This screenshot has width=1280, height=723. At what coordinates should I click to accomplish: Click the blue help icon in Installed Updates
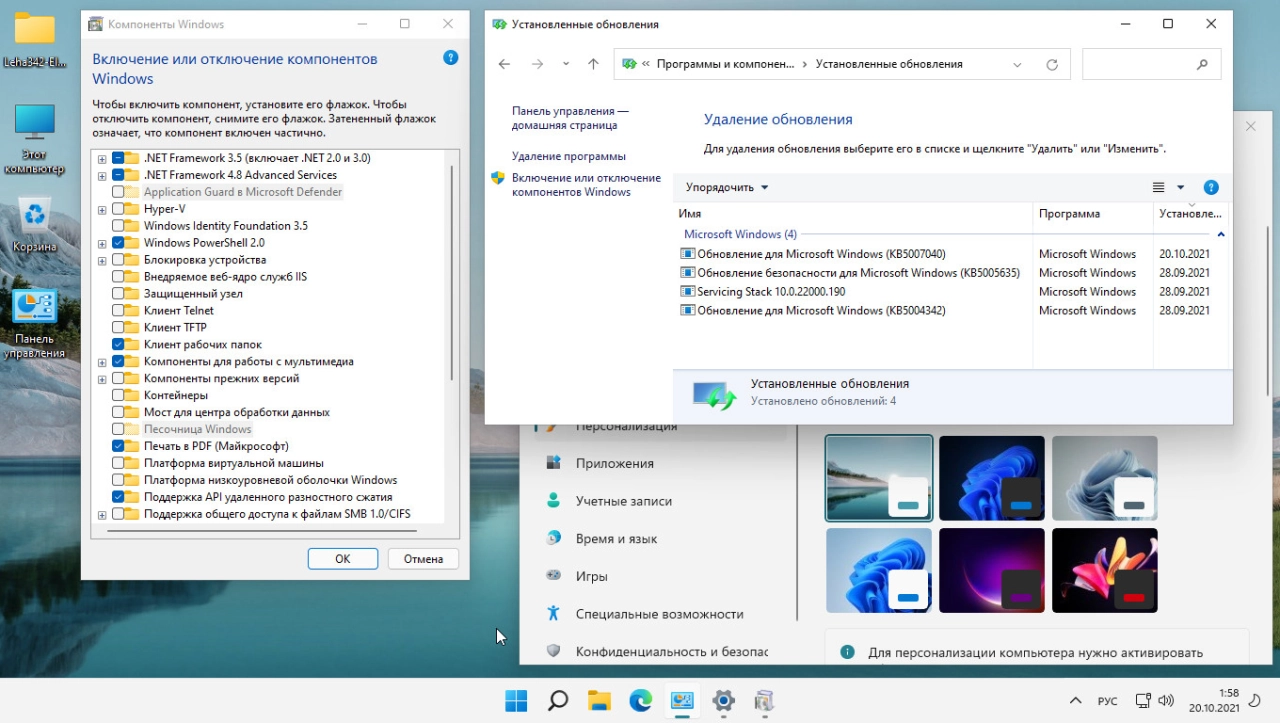click(1211, 187)
